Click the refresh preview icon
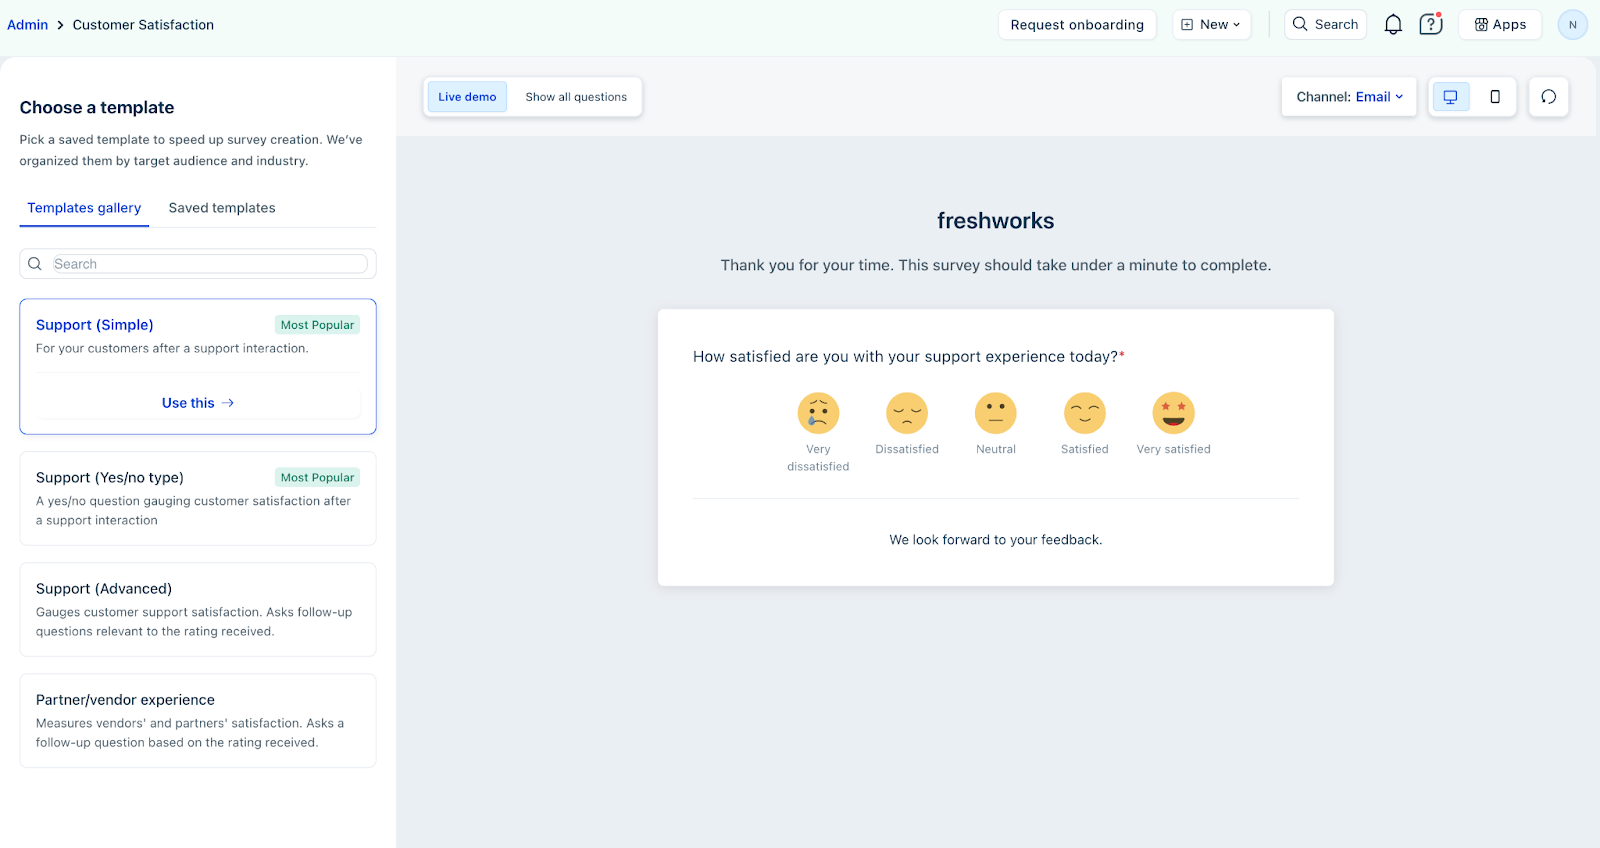The height and width of the screenshot is (848, 1600). pyautogui.click(x=1548, y=97)
